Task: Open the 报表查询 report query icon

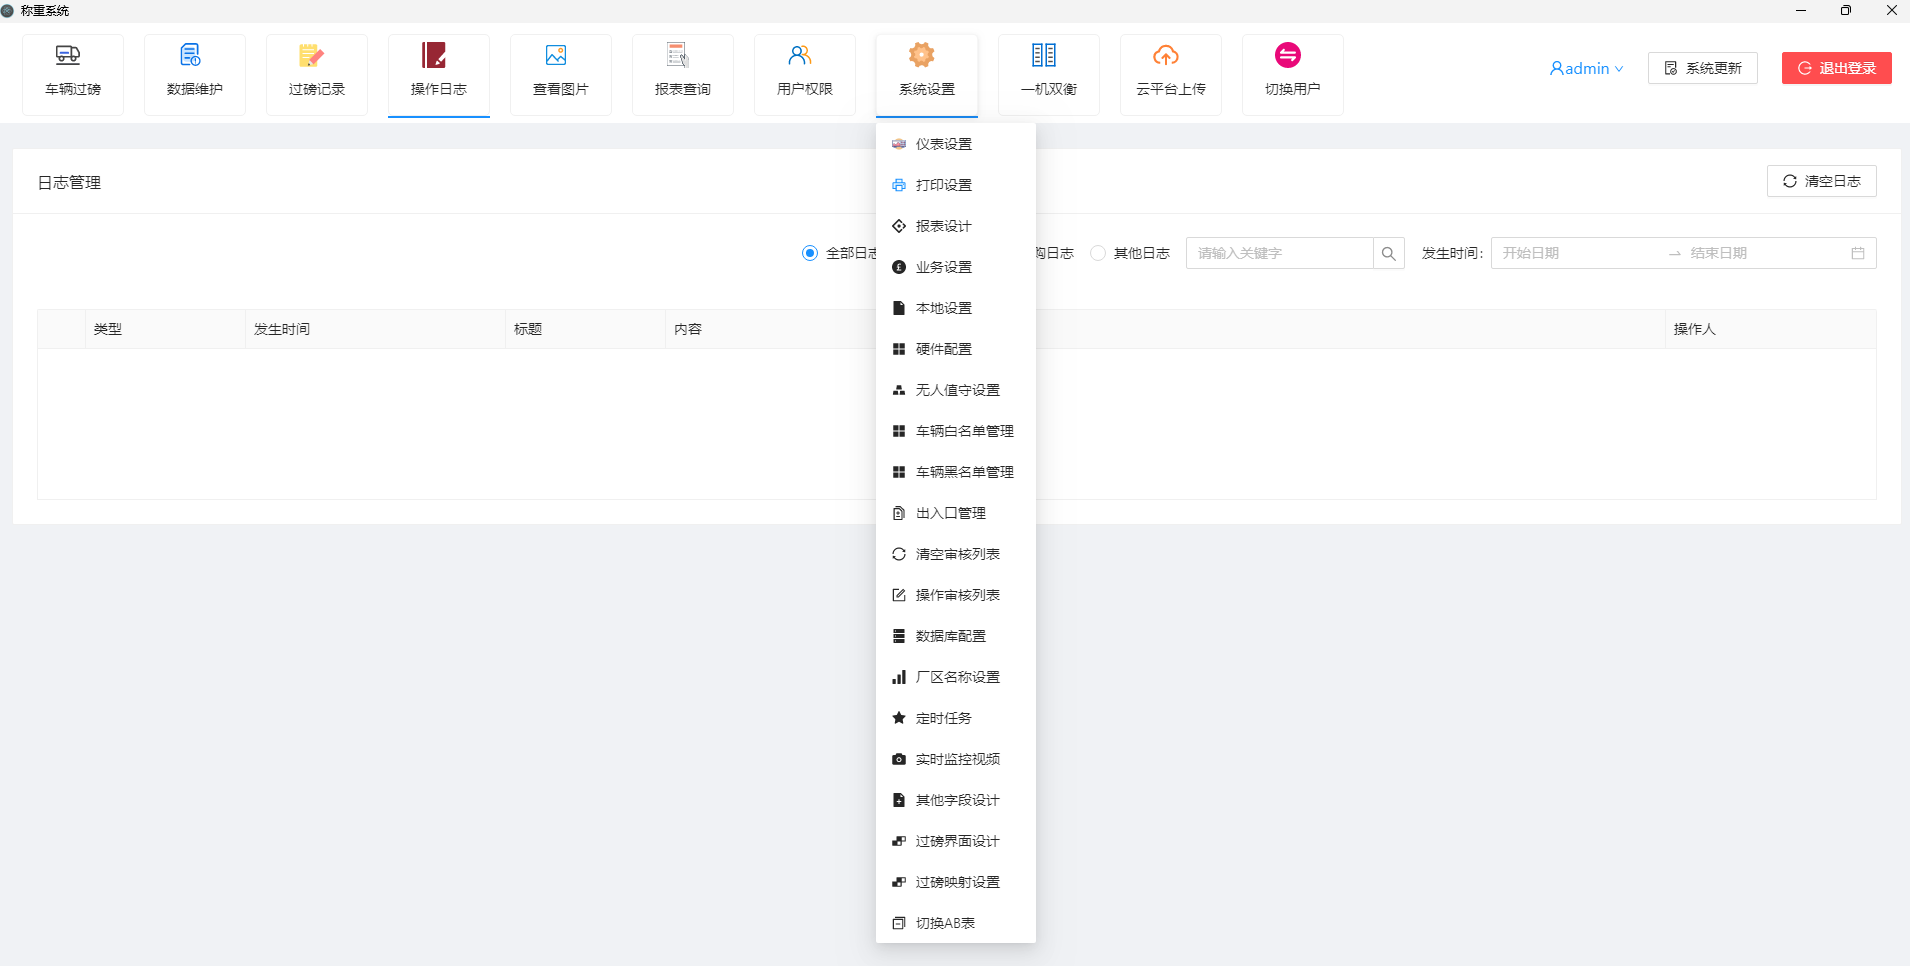Action: [683, 72]
